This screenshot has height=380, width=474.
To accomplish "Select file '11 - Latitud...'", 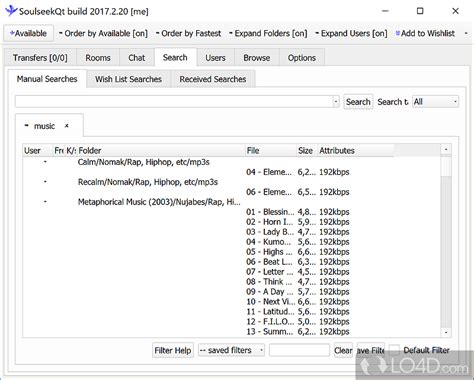I will pyautogui.click(x=270, y=312).
